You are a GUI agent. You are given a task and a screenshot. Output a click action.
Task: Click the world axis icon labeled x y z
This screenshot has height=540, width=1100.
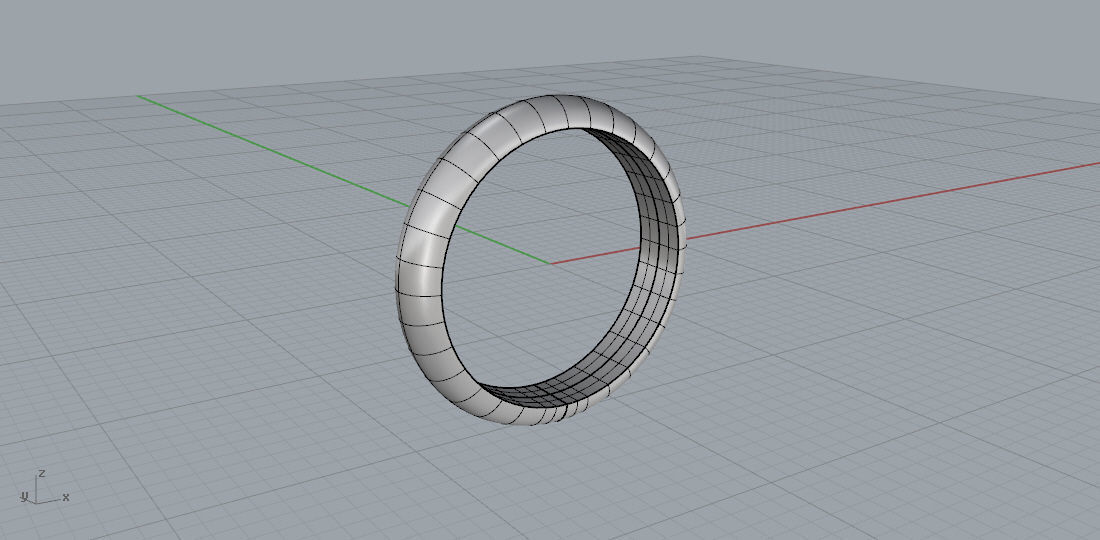(x=45, y=487)
